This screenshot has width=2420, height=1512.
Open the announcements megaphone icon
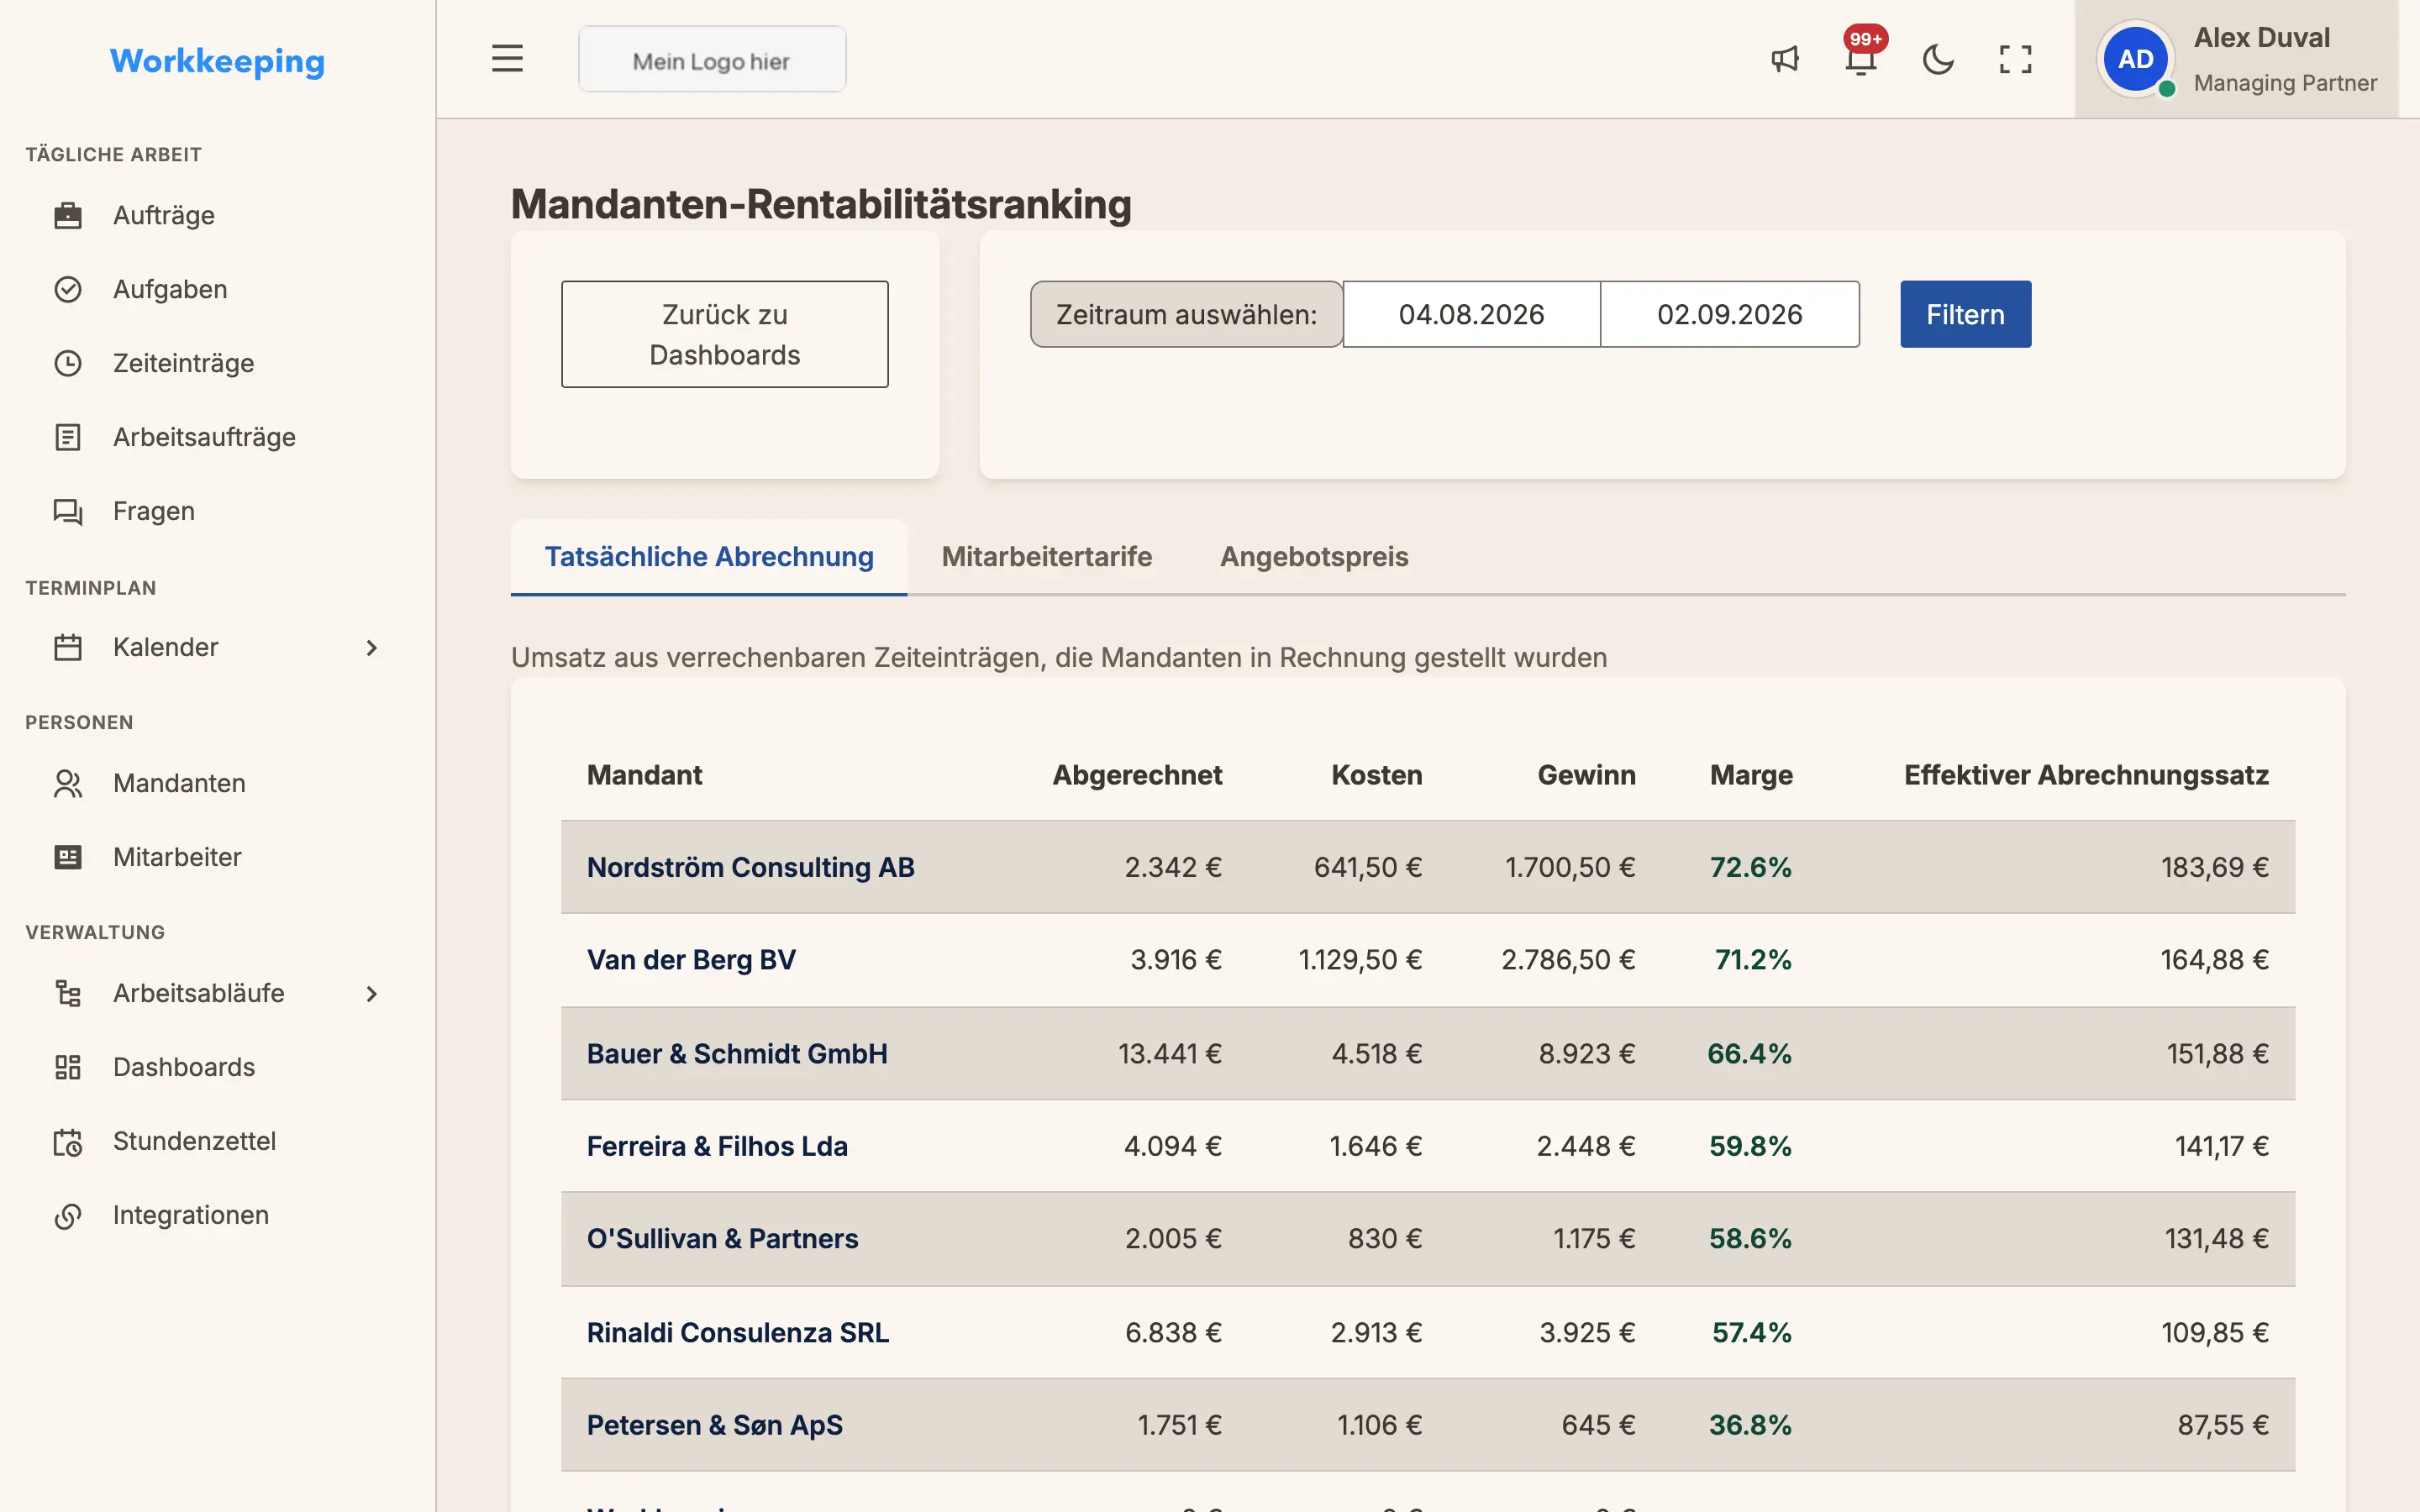pyautogui.click(x=1785, y=59)
